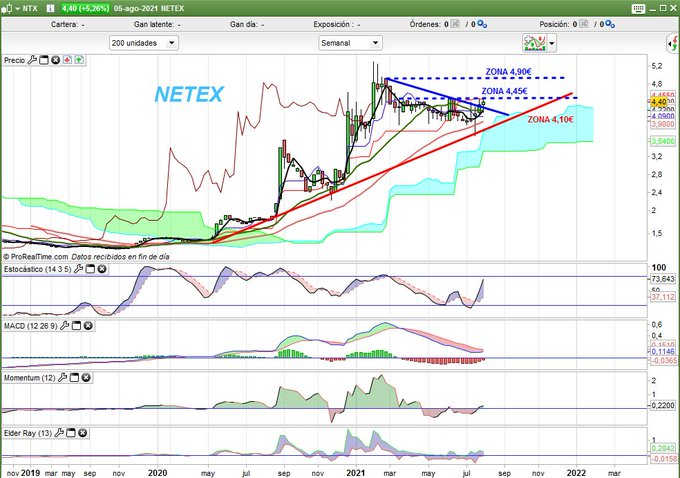Click the on-screen keyboard icon in title bar
The width and height of the screenshot is (680, 478).
pyautogui.click(x=638, y=9)
